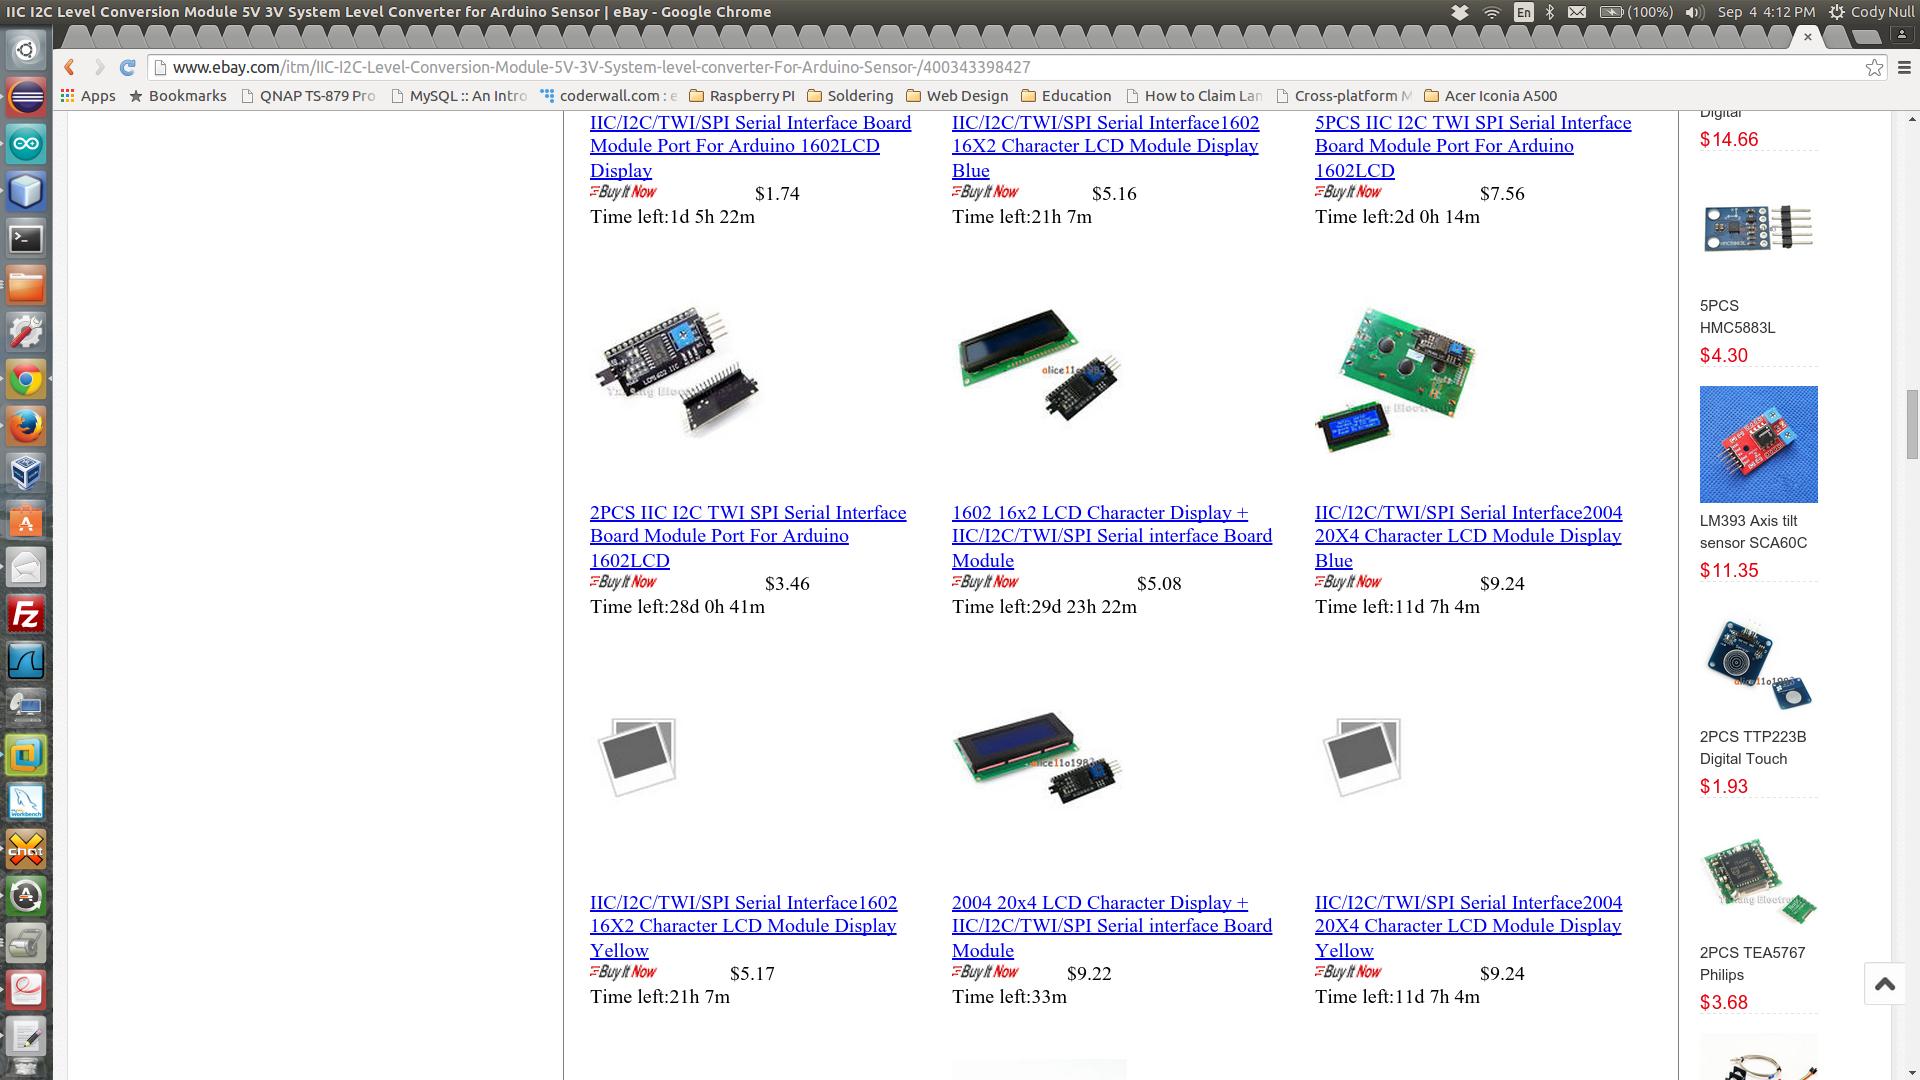Open Dropbox tray indicator
Viewport: 1920px width, 1080px height.
point(1460,12)
